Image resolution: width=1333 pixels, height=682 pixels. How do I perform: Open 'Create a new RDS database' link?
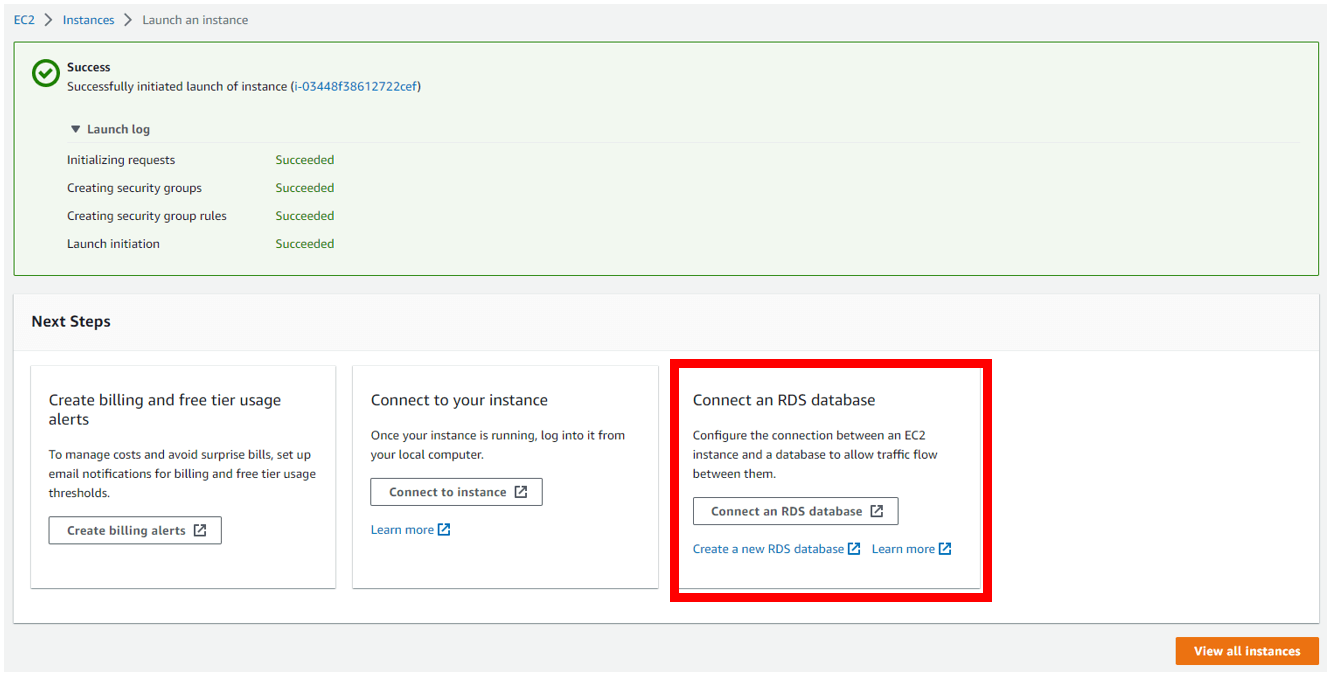click(x=768, y=549)
